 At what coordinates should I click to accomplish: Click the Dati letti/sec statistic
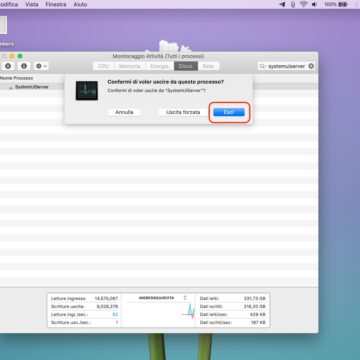(233, 314)
